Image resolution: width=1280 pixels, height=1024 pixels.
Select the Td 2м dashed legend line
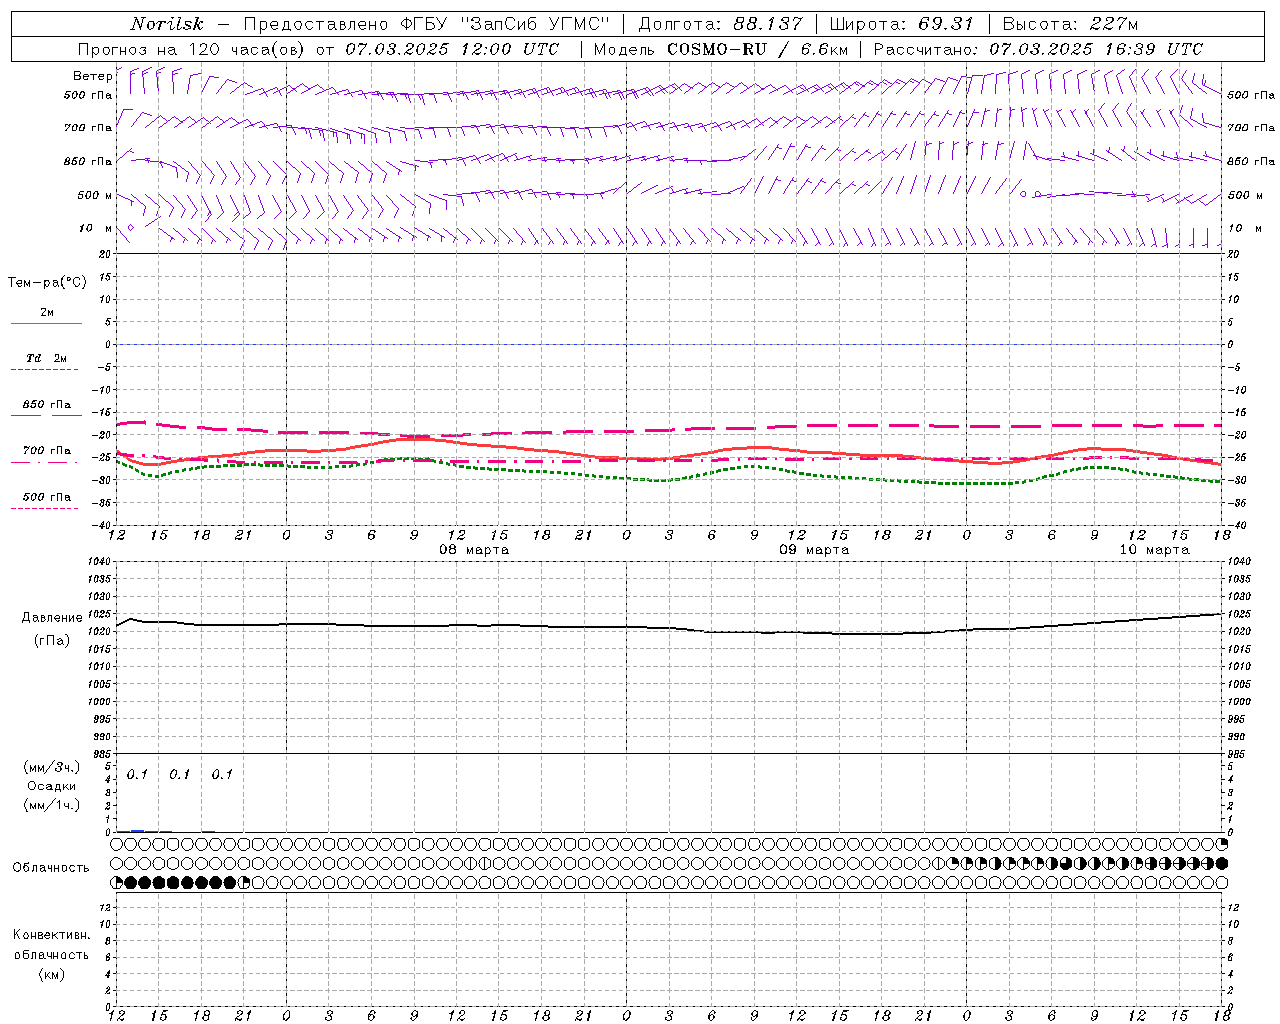(x=44, y=369)
